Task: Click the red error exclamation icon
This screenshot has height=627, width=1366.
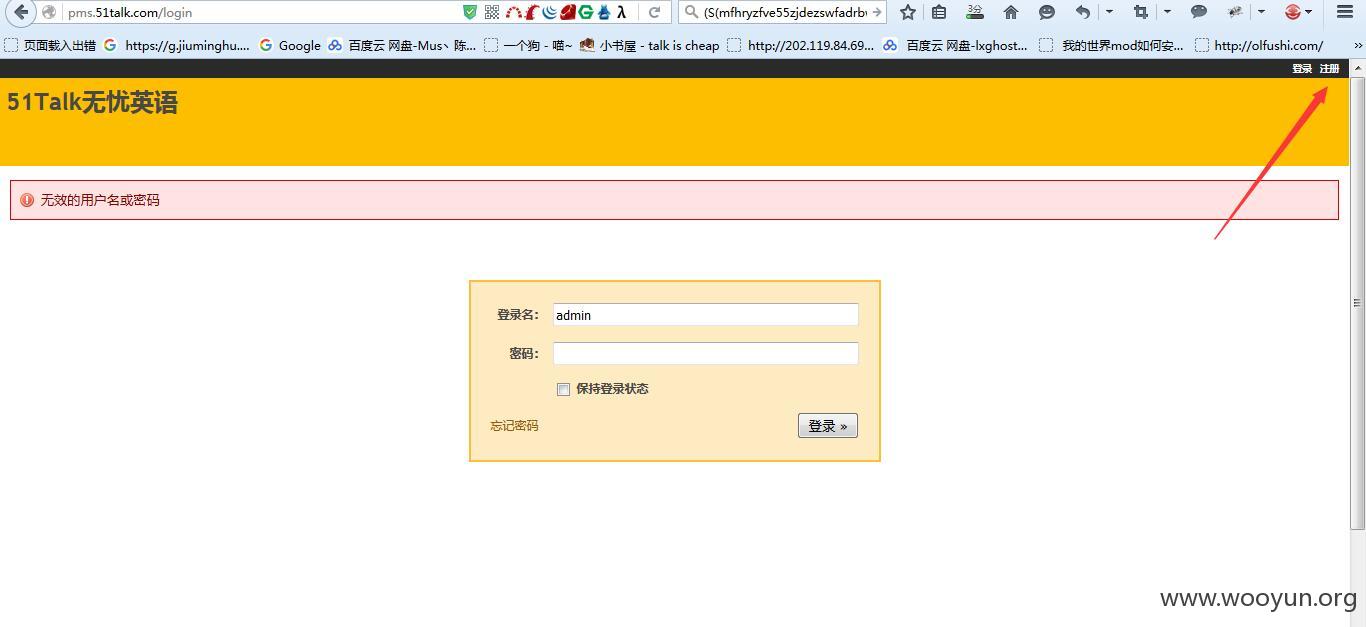Action: [27, 200]
